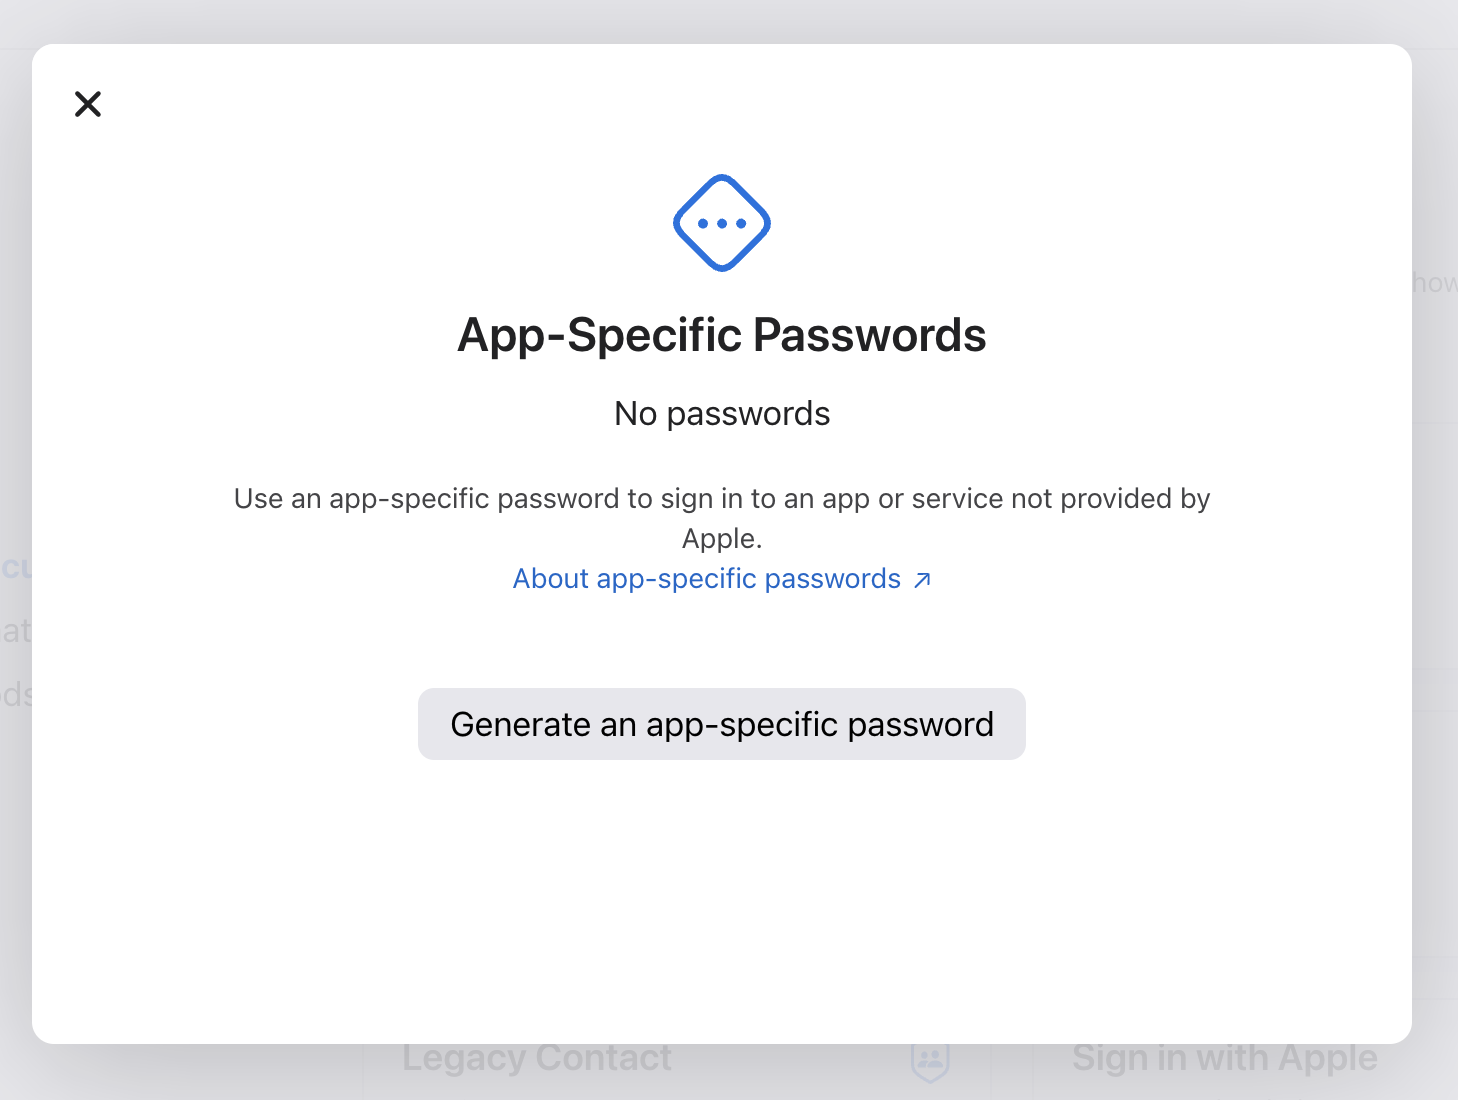Click the blue diamond password icon

click(x=722, y=223)
